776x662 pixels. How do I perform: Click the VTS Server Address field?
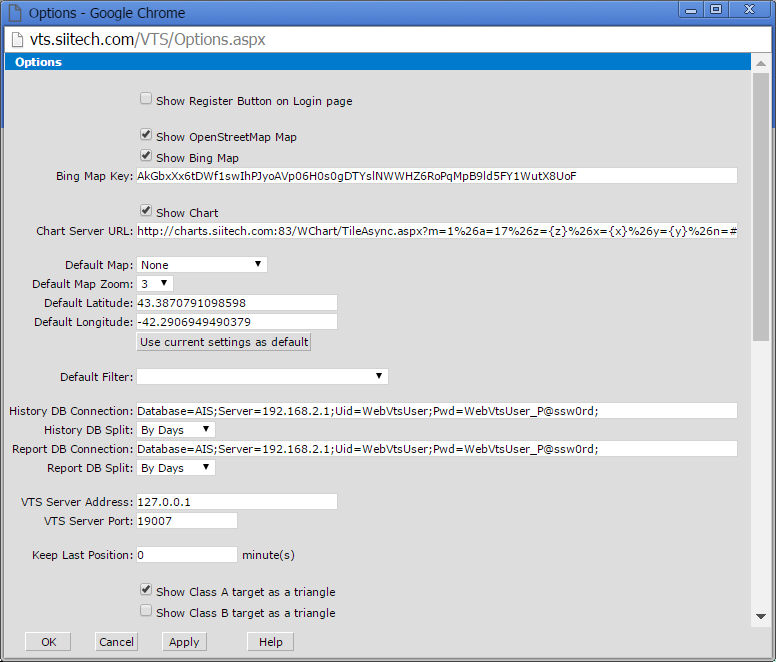coord(237,502)
